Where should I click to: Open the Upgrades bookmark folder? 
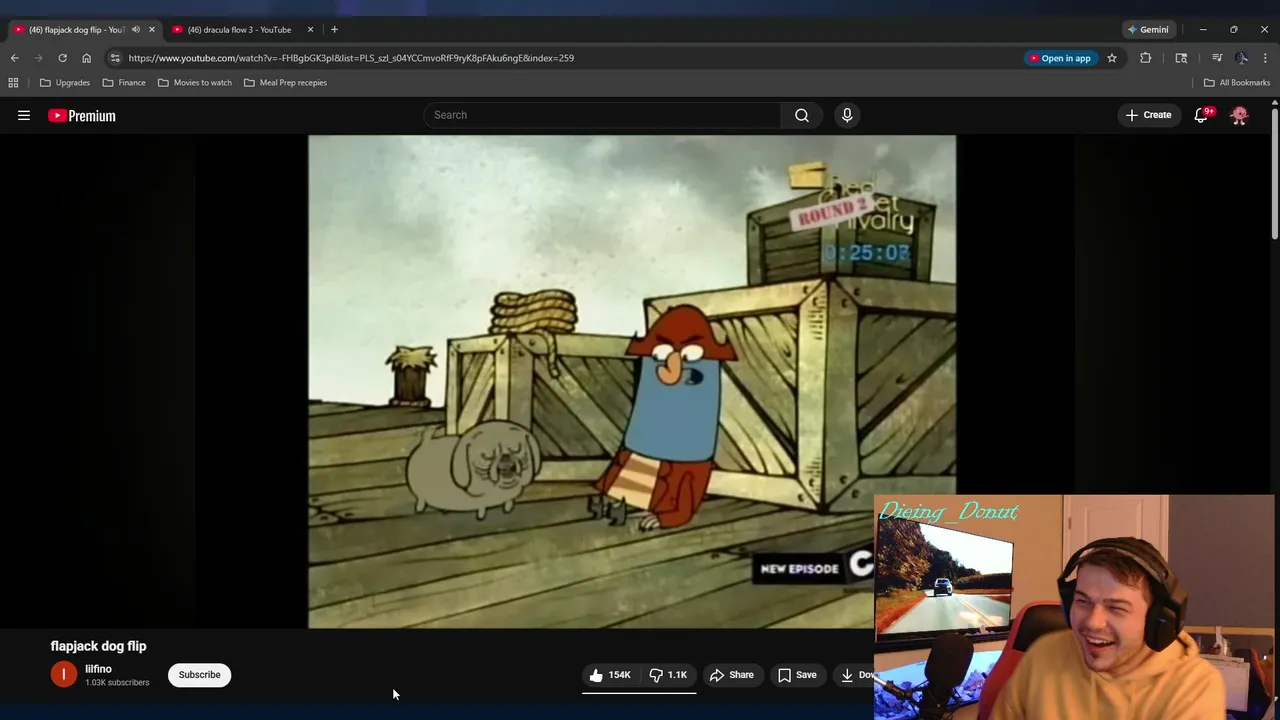click(x=65, y=83)
